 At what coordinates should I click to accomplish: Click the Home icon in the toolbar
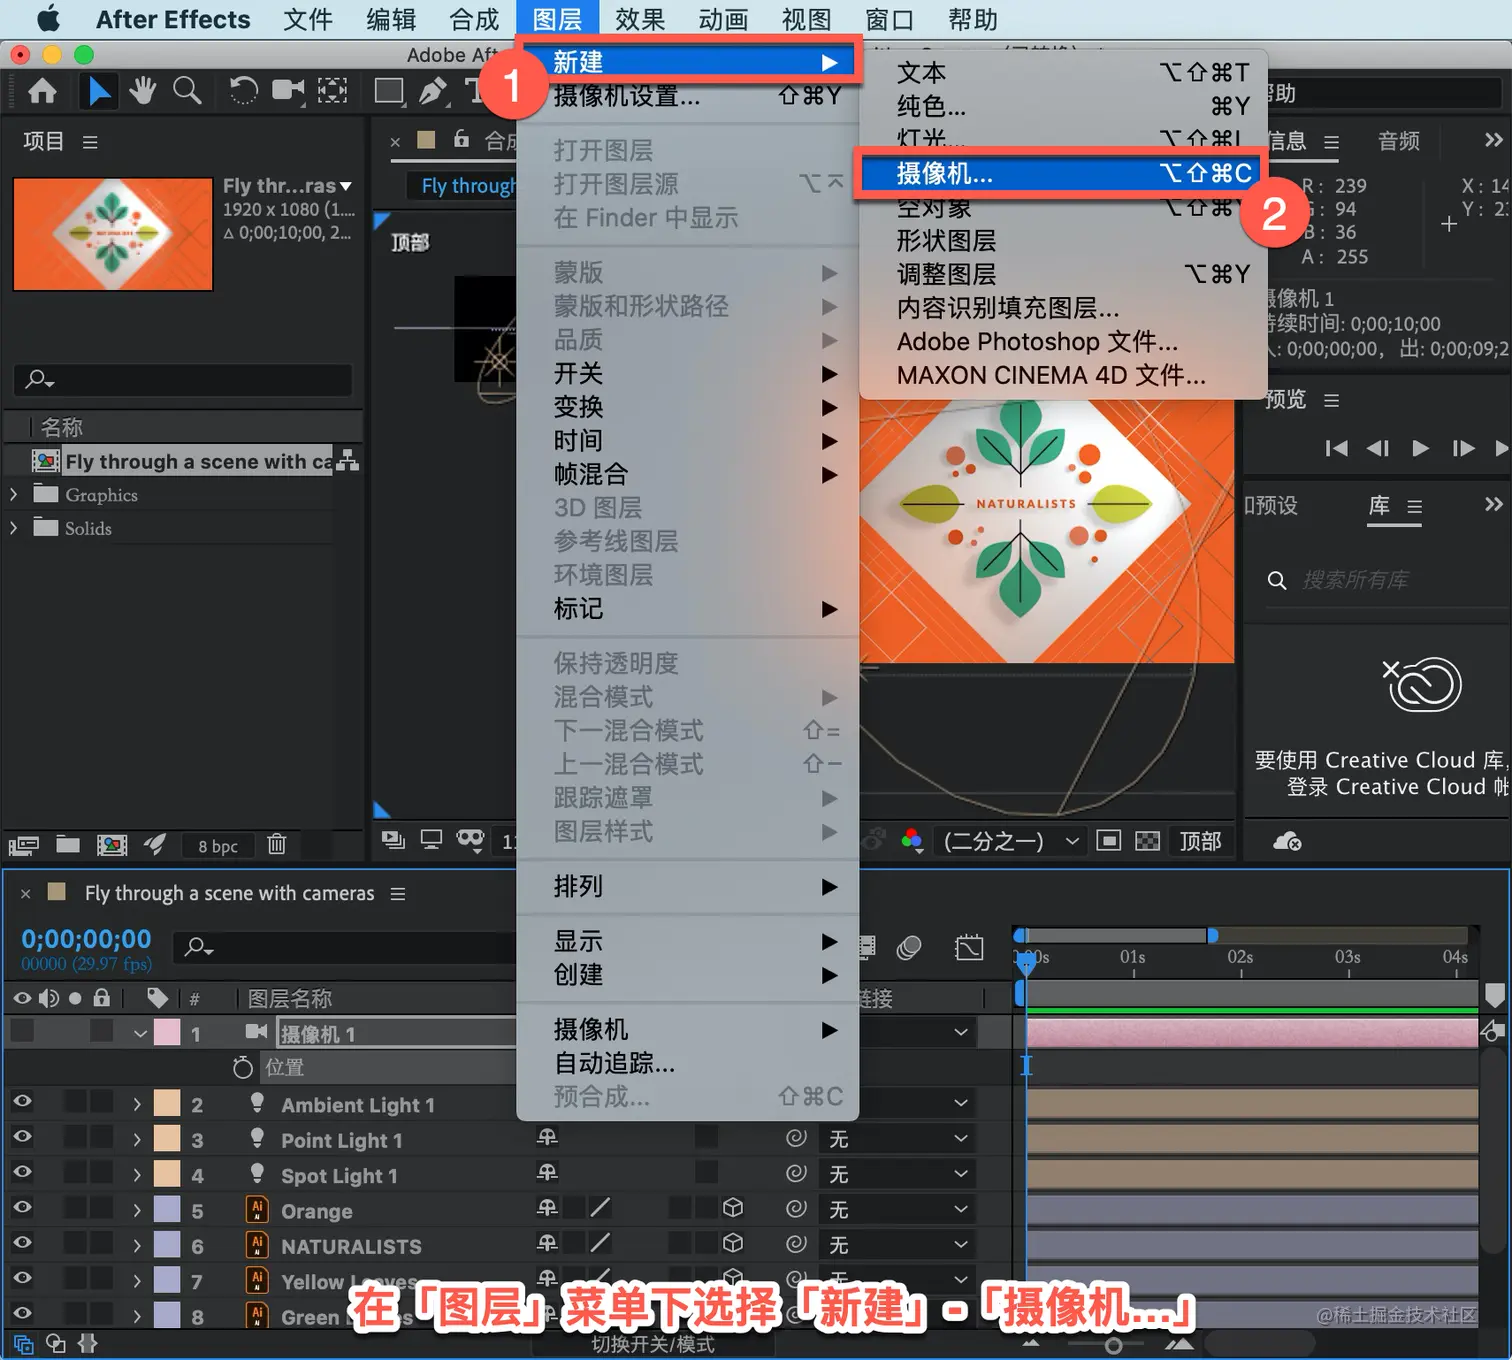(x=42, y=92)
